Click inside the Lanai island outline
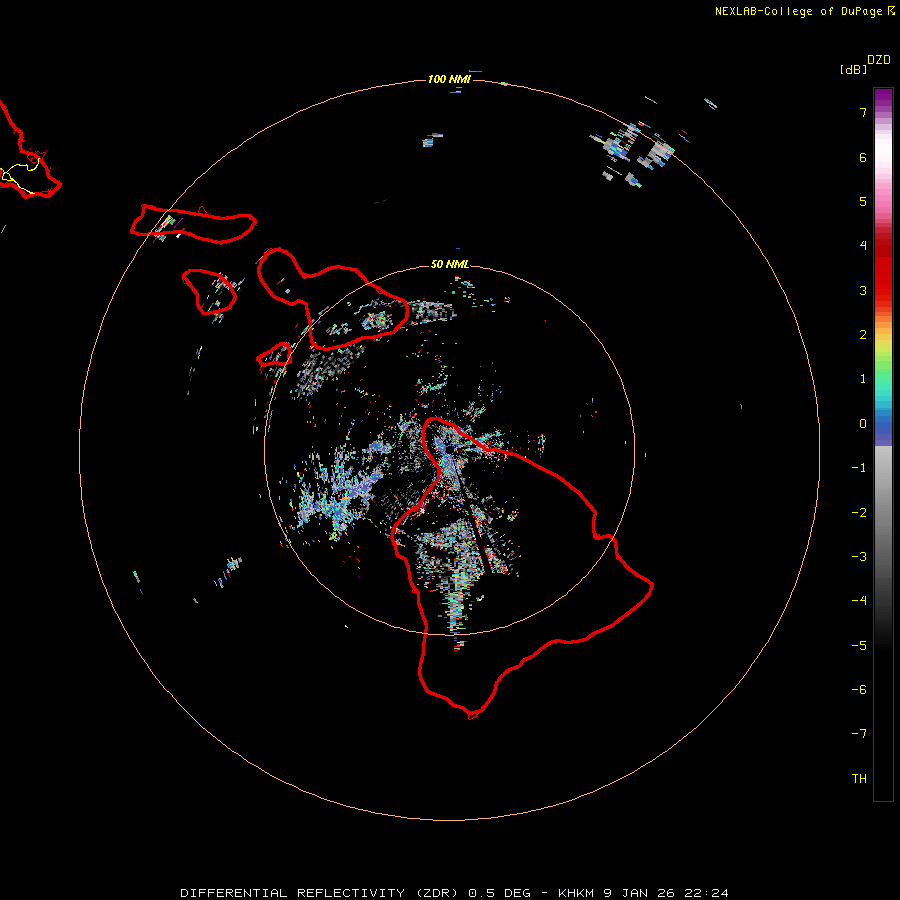The height and width of the screenshot is (900, 900). 209,291
